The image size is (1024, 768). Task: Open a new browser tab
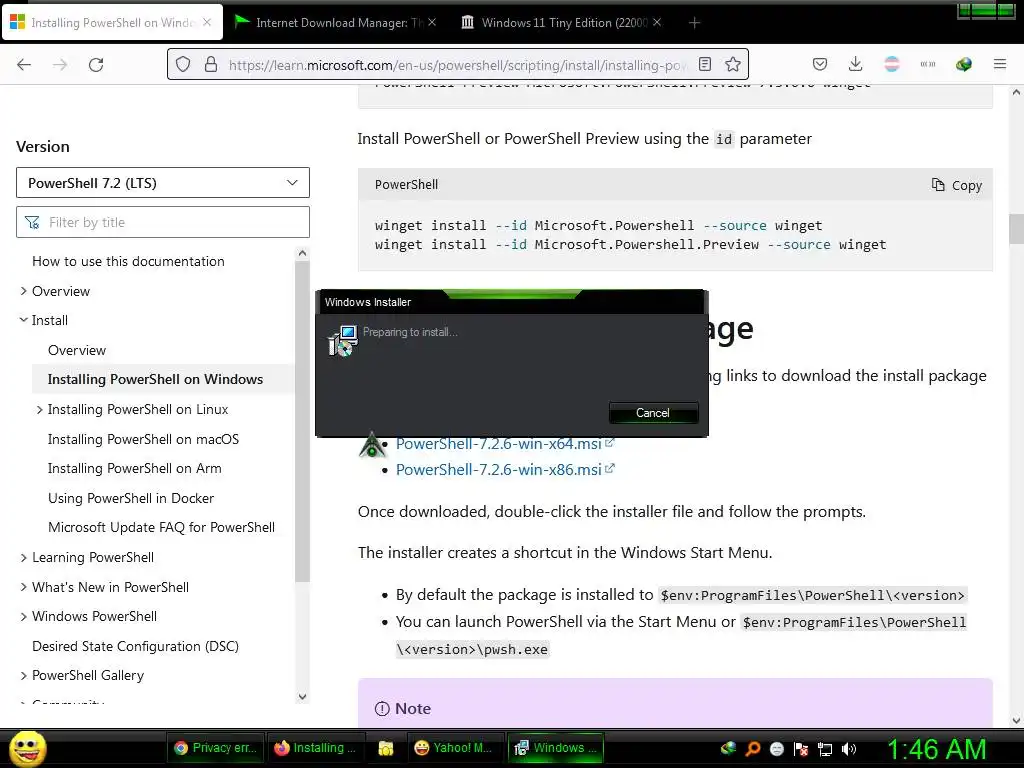coord(694,23)
